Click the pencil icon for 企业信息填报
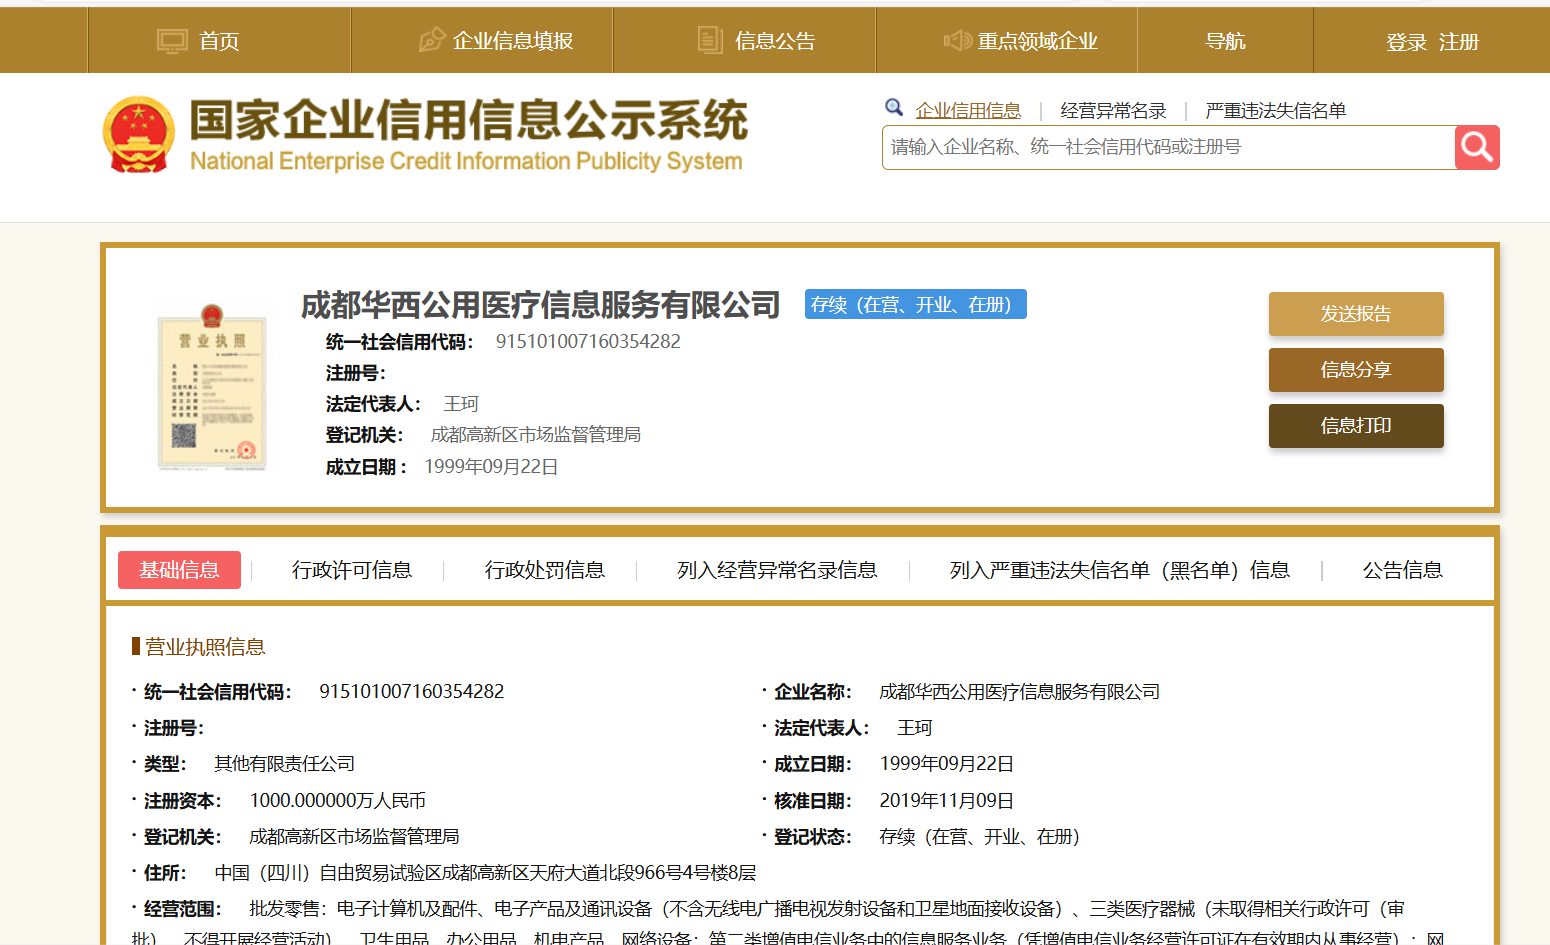 tap(431, 40)
